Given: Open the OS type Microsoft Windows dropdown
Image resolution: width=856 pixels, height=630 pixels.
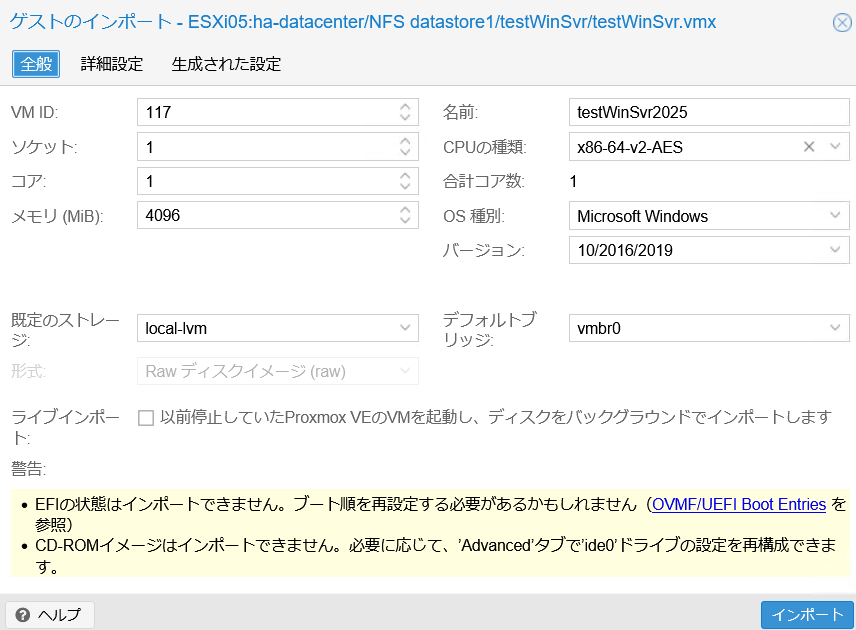Looking at the screenshot, I should pyautogui.click(x=836, y=216).
